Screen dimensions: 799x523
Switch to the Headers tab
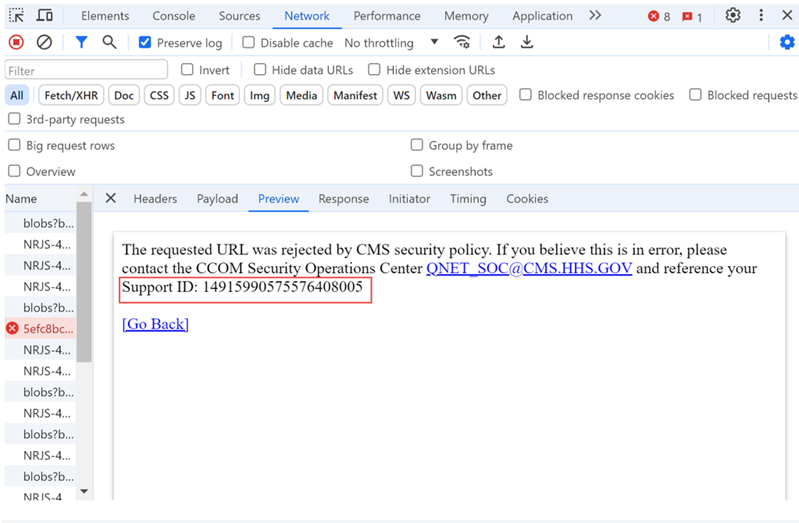coord(155,199)
